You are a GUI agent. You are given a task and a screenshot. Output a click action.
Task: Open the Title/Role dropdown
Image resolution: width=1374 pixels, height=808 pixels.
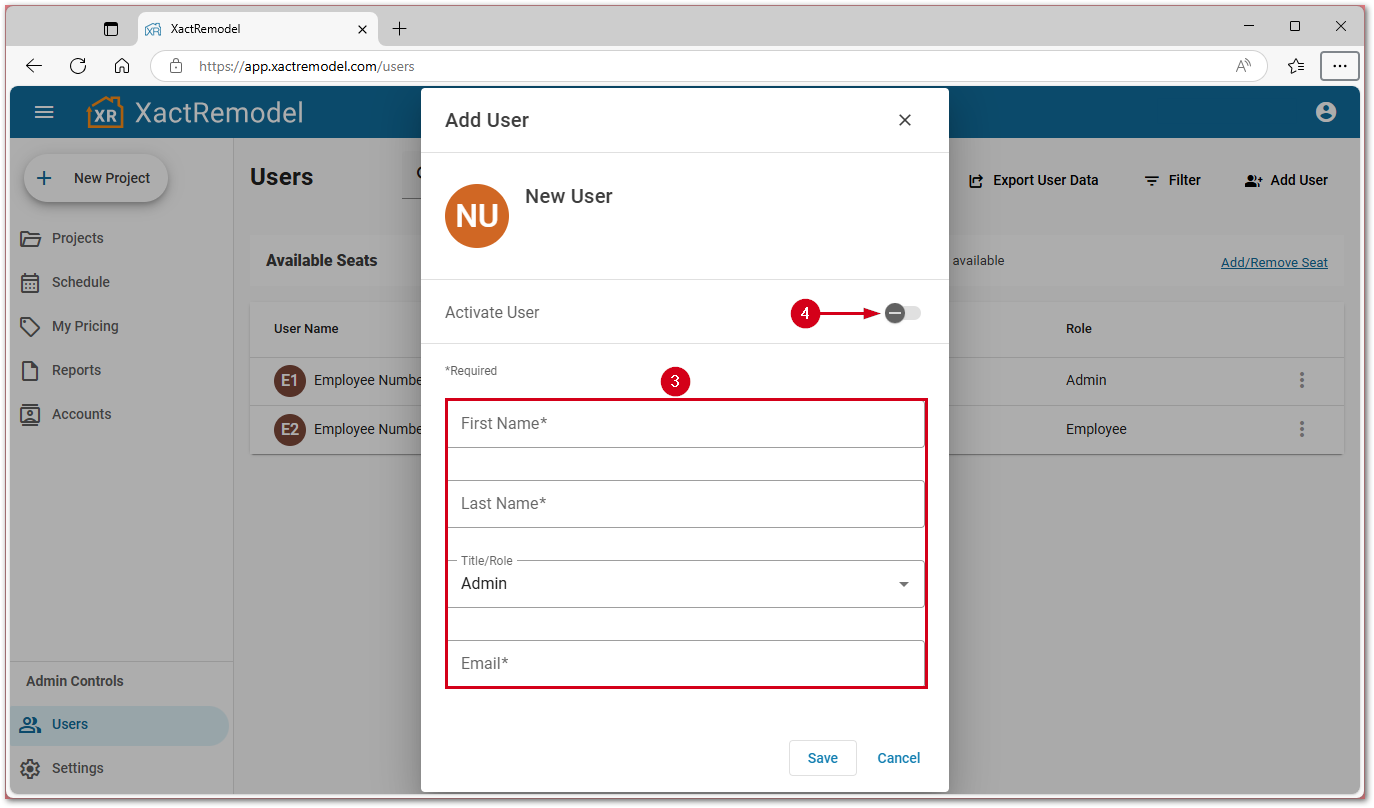click(686, 584)
